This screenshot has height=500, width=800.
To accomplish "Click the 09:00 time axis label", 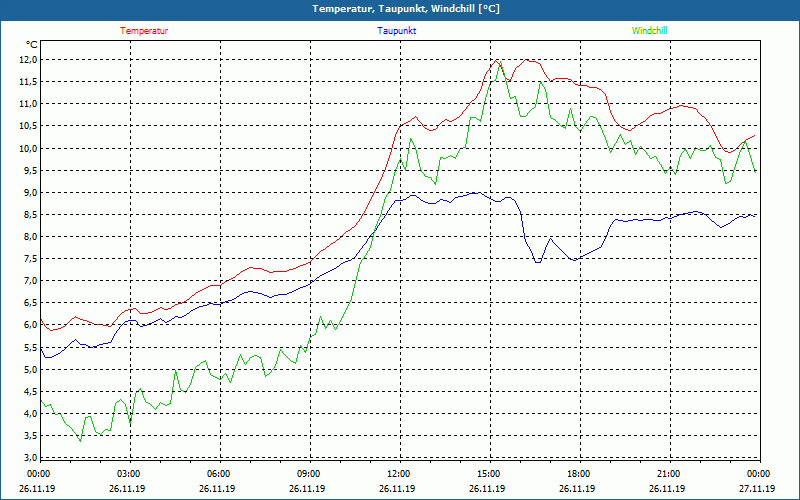I will [307, 474].
